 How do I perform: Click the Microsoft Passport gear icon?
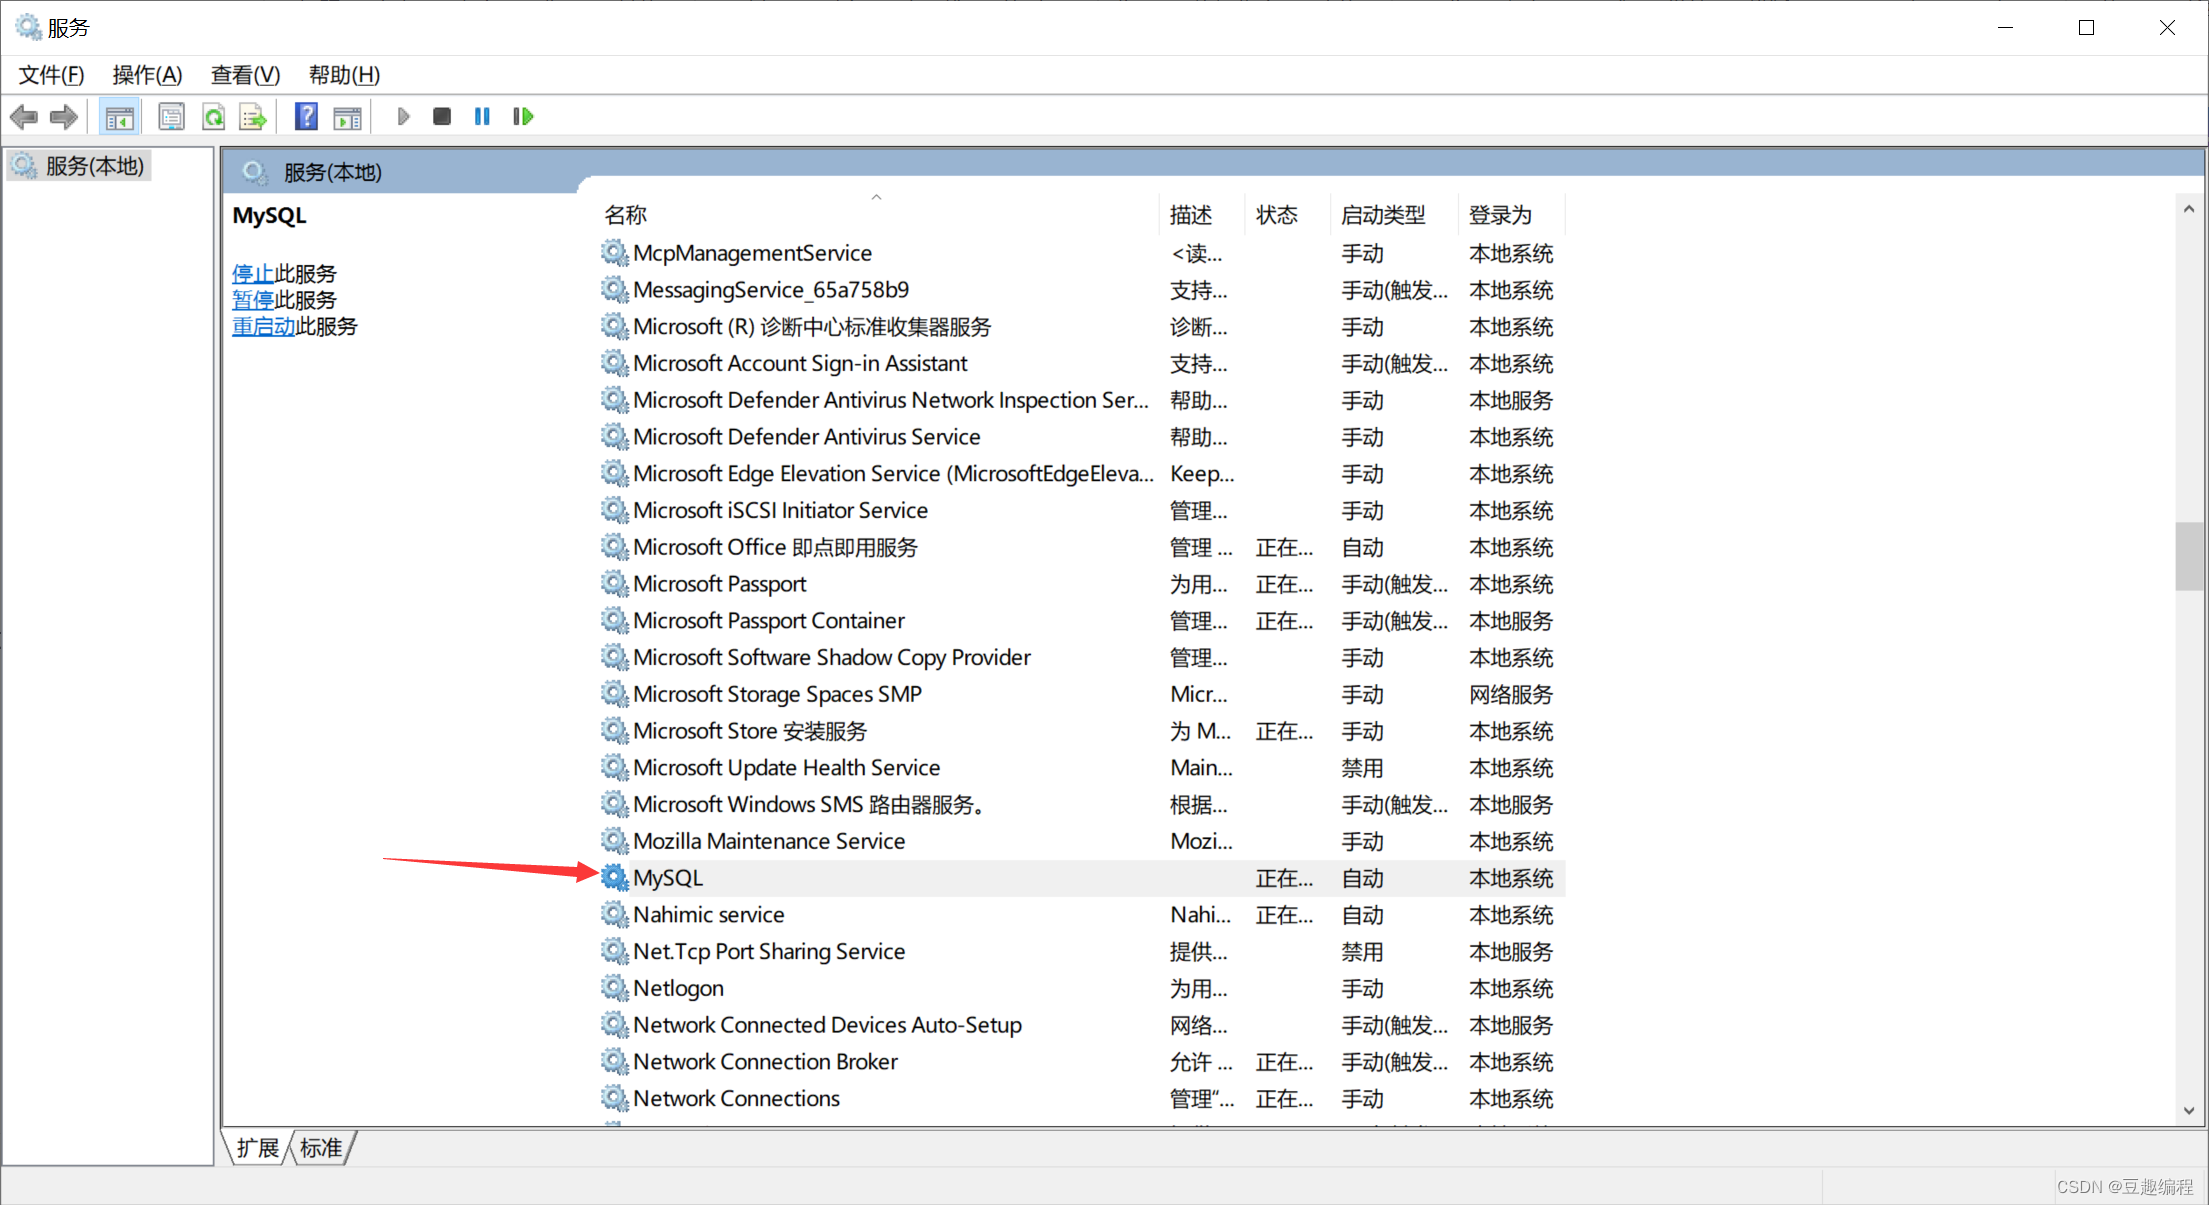pos(614,584)
